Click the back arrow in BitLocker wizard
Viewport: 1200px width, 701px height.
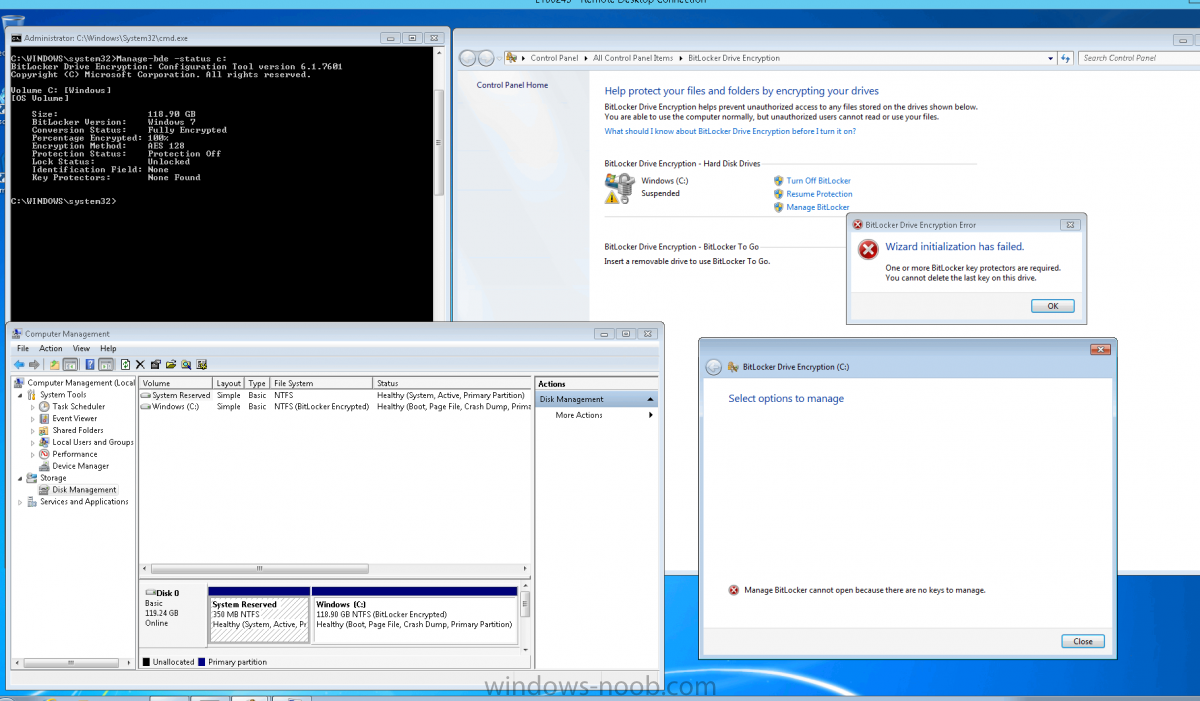coord(714,367)
